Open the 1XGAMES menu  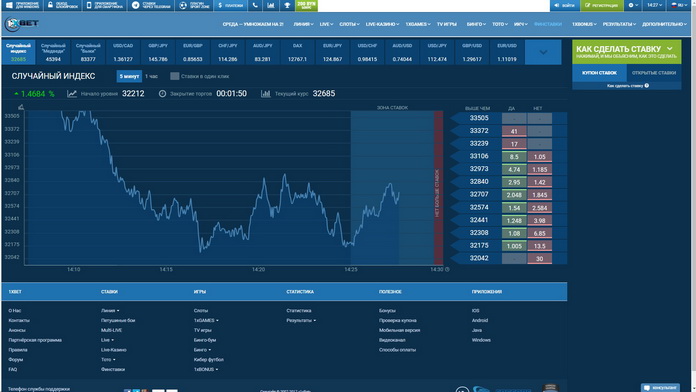tap(418, 24)
